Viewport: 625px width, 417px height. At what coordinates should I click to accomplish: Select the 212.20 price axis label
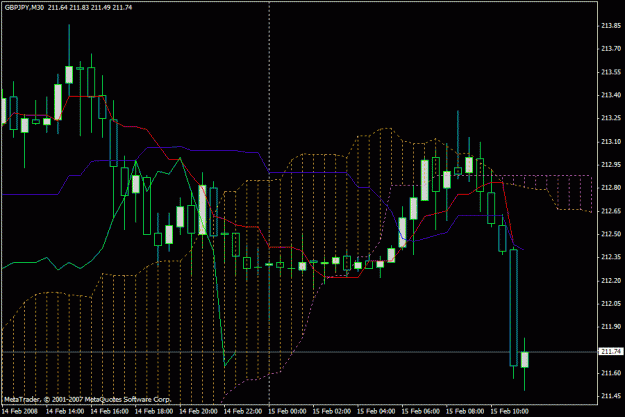tap(611, 281)
